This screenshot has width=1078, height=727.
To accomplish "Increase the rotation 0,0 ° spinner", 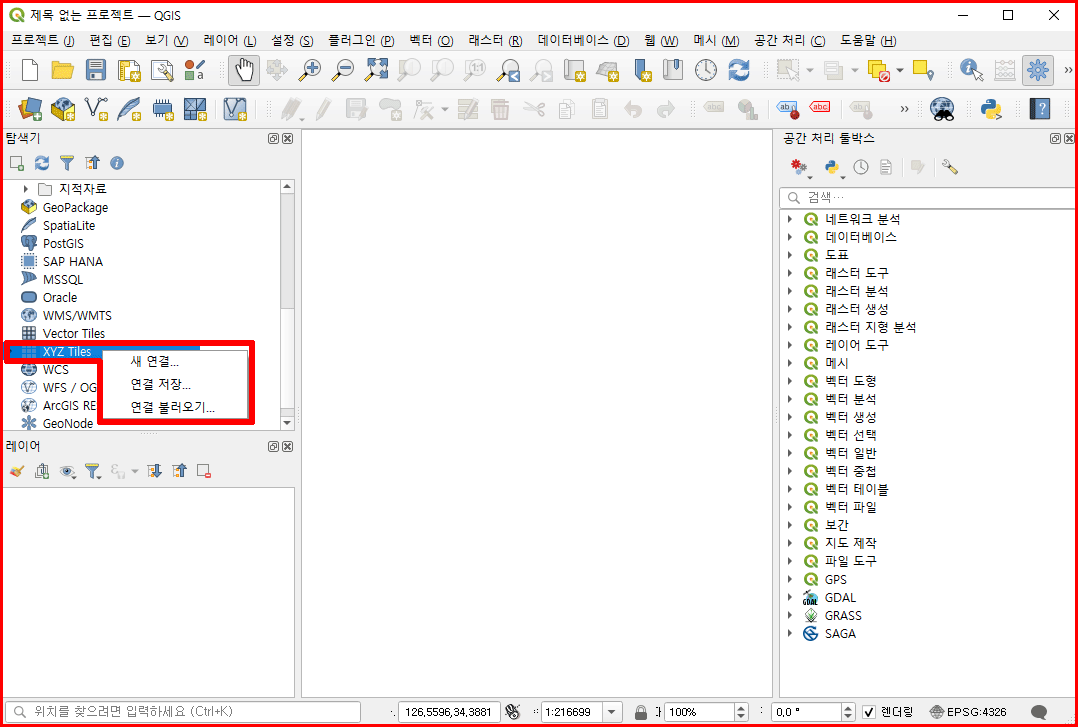I will (848, 708).
